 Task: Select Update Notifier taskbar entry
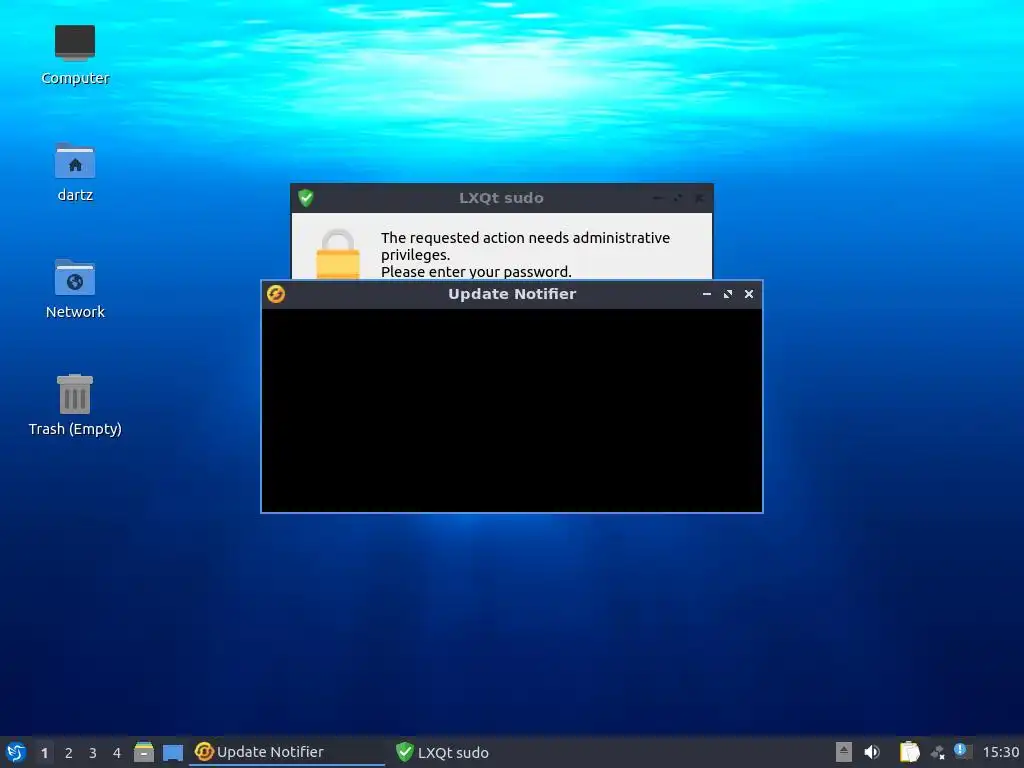pyautogui.click(x=287, y=752)
